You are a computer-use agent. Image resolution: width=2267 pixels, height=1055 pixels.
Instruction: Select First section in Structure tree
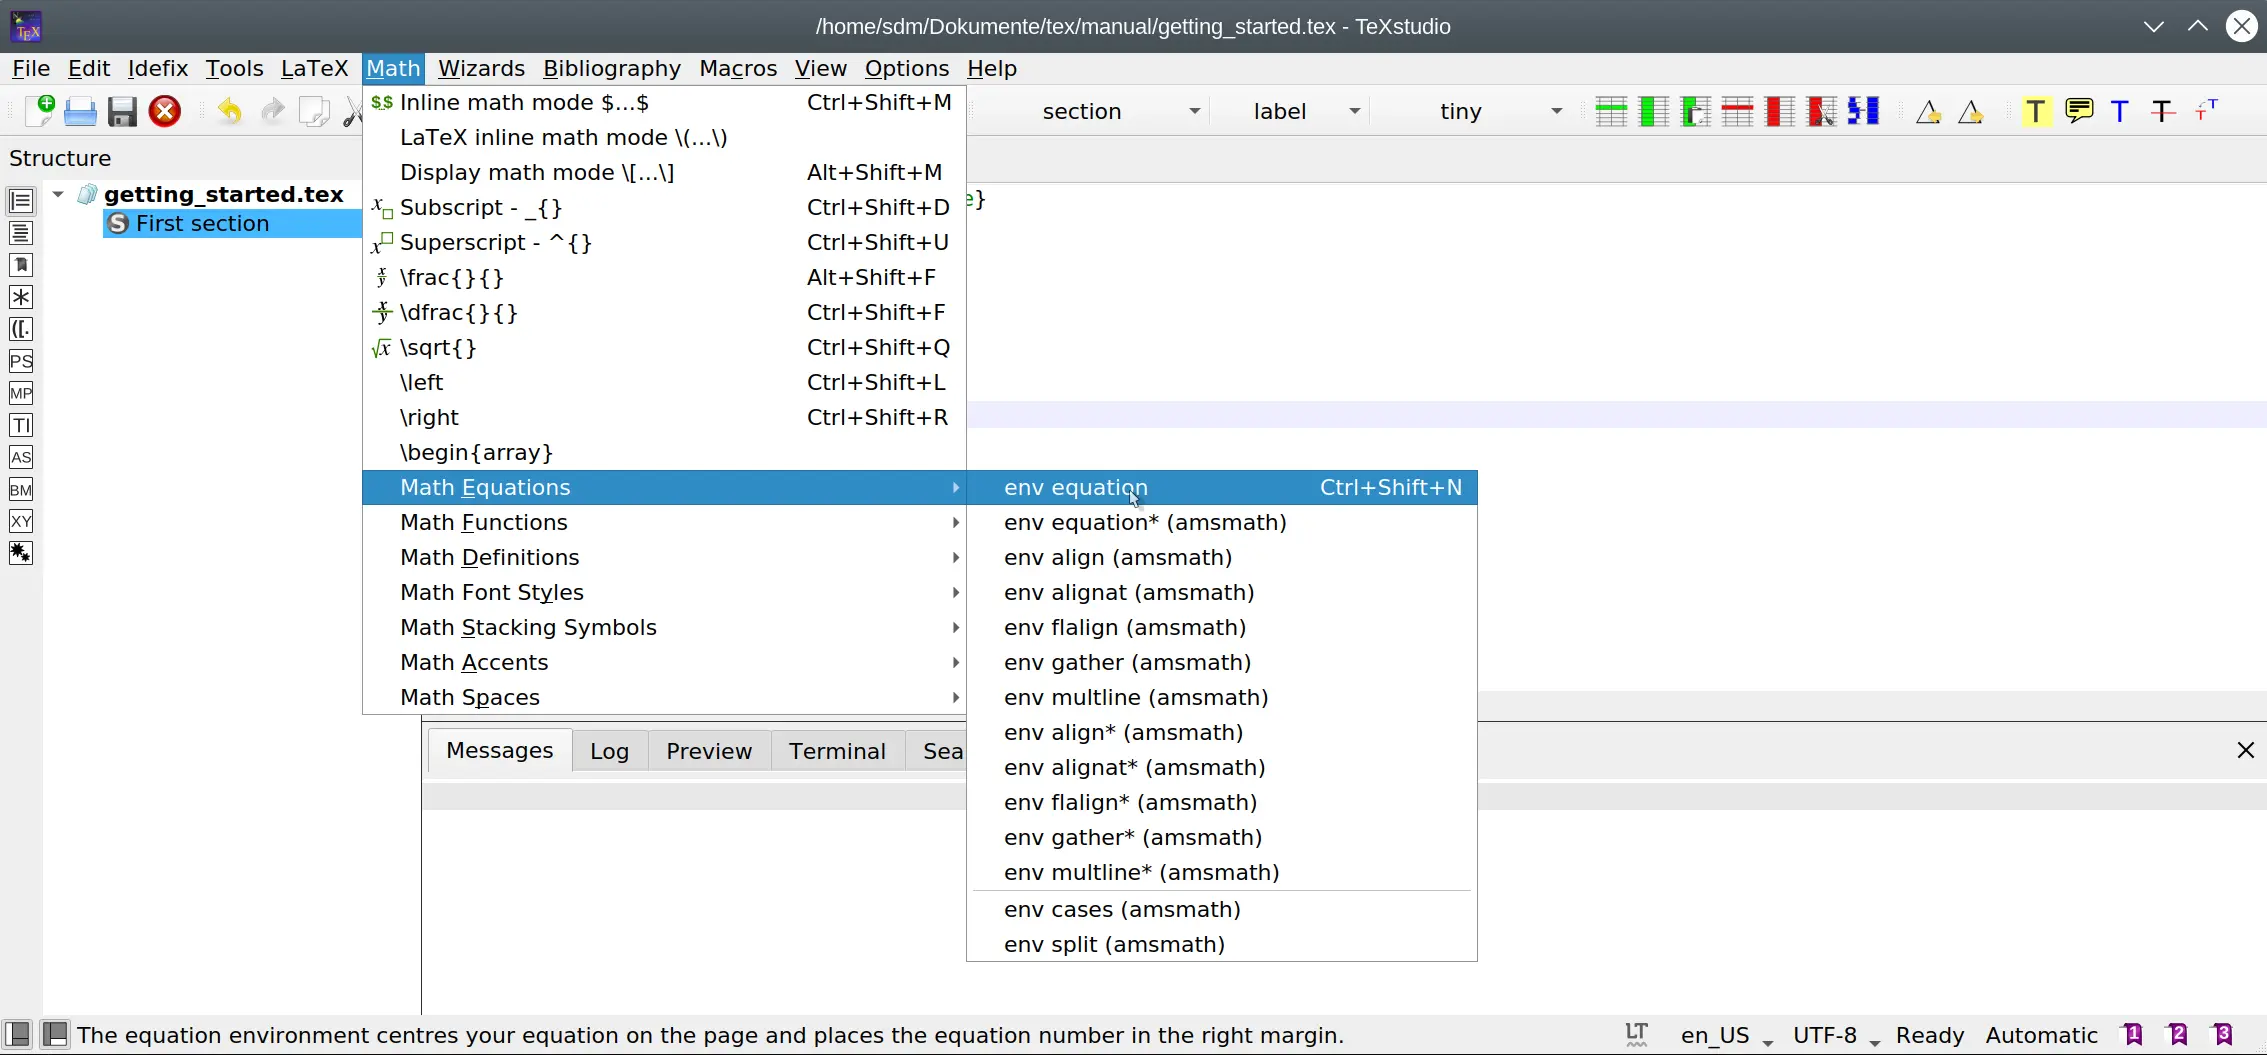pyautogui.click(x=202, y=223)
